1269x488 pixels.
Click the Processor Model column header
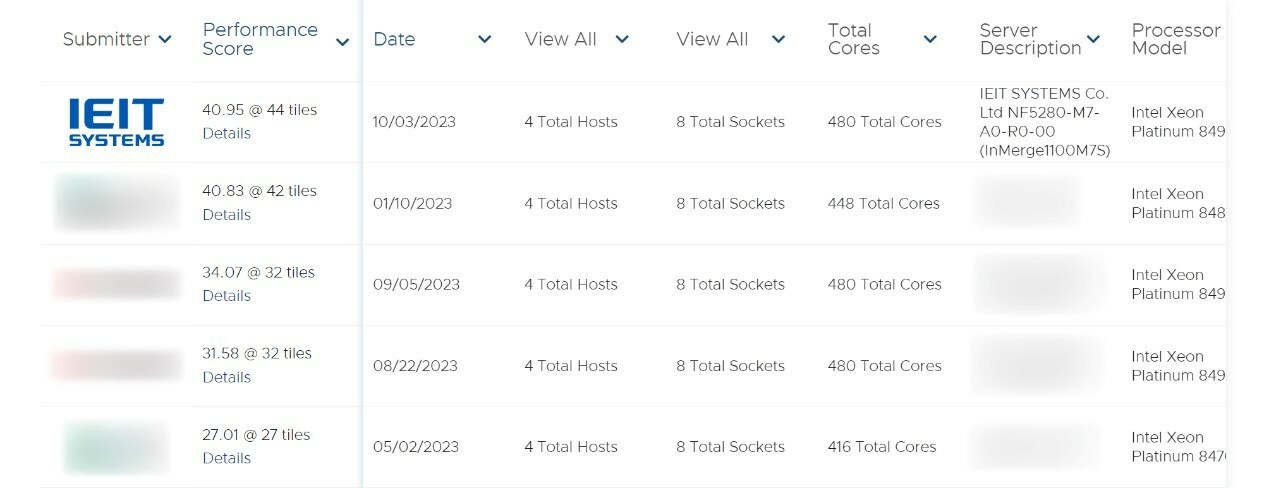[1175, 39]
